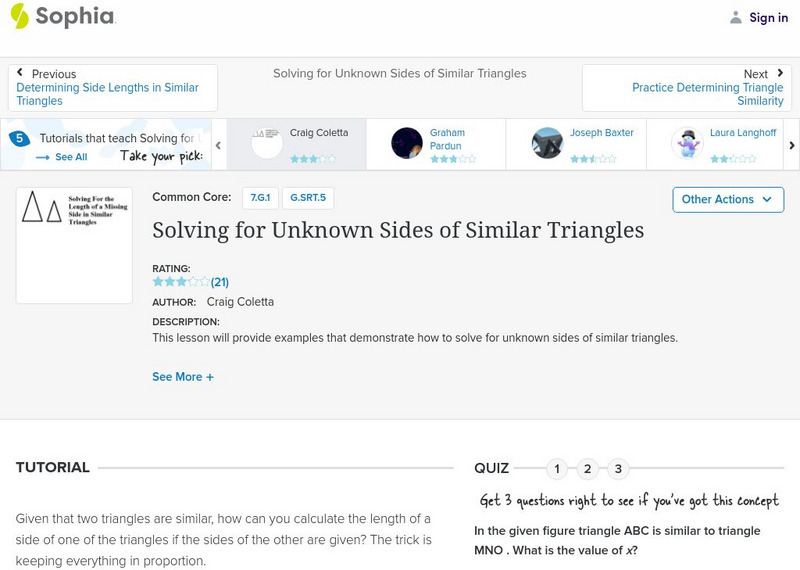Open the similar triangles lesson thumbnail
The height and width of the screenshot is (570, 800).
(x=74, y=245)
